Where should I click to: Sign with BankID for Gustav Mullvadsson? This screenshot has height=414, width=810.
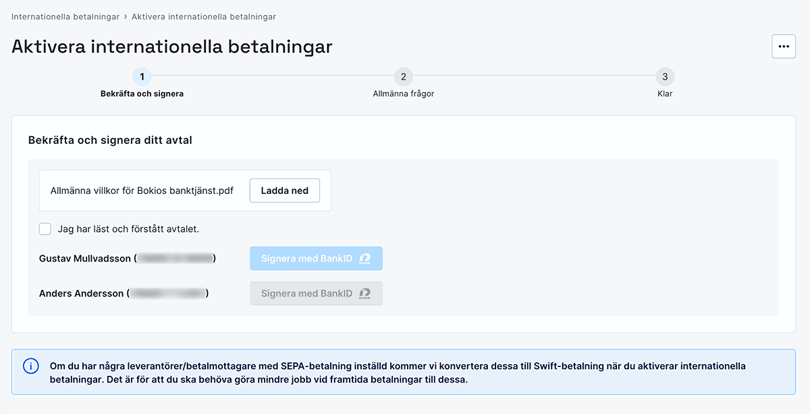pos(316,258)
